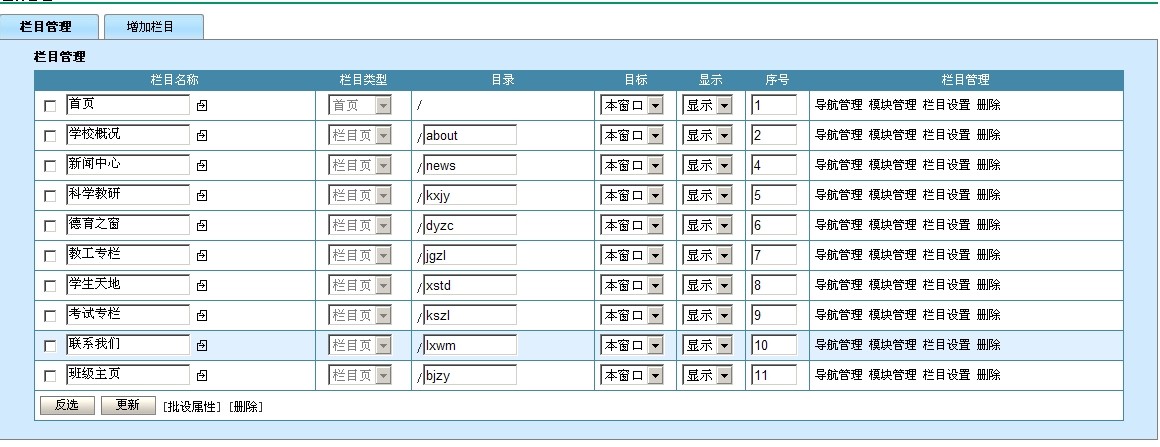Click the small icon beside 首页 name field
The width and height of the screenshot is (1160, 447).
201,106
